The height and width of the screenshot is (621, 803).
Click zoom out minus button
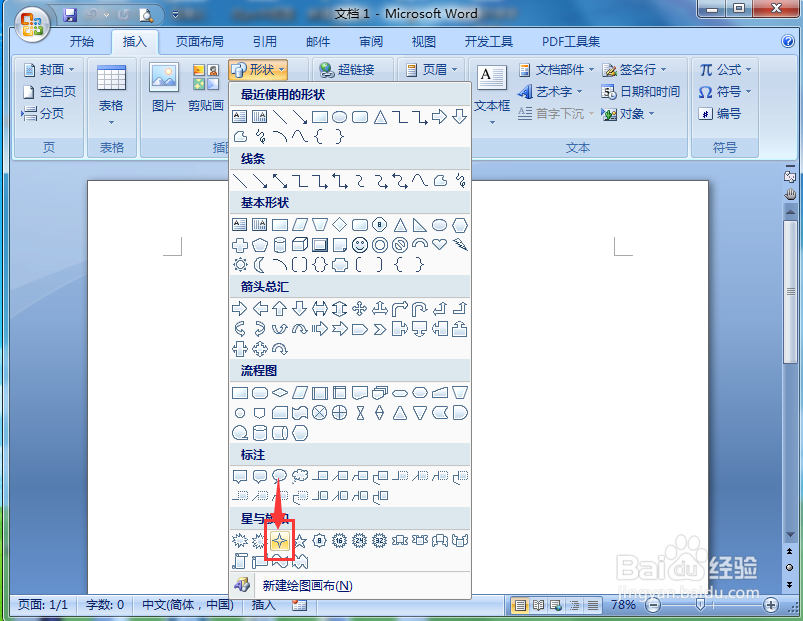pos(653,606)
